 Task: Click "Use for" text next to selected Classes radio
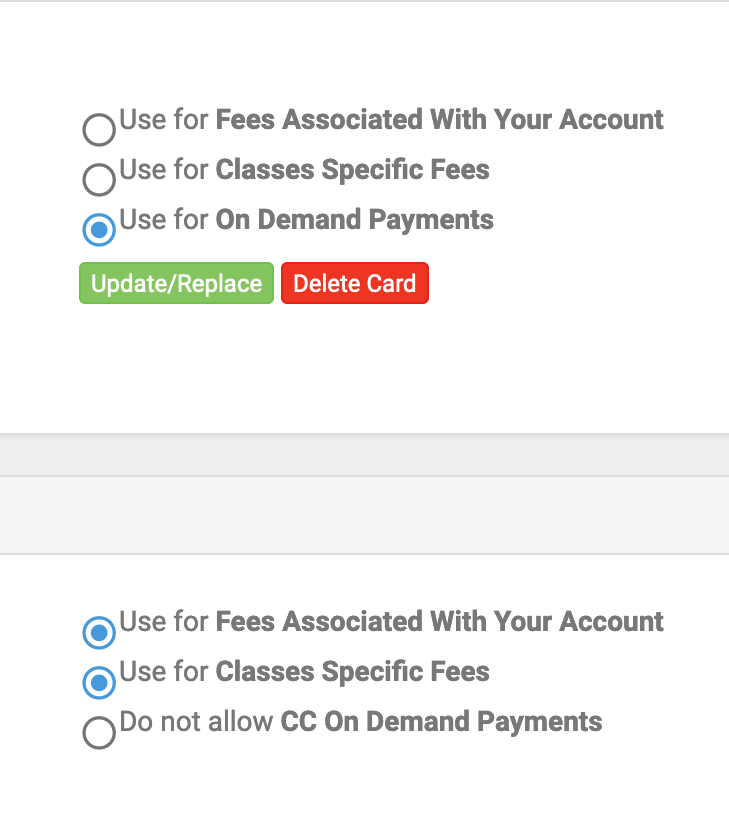(164, 672)
